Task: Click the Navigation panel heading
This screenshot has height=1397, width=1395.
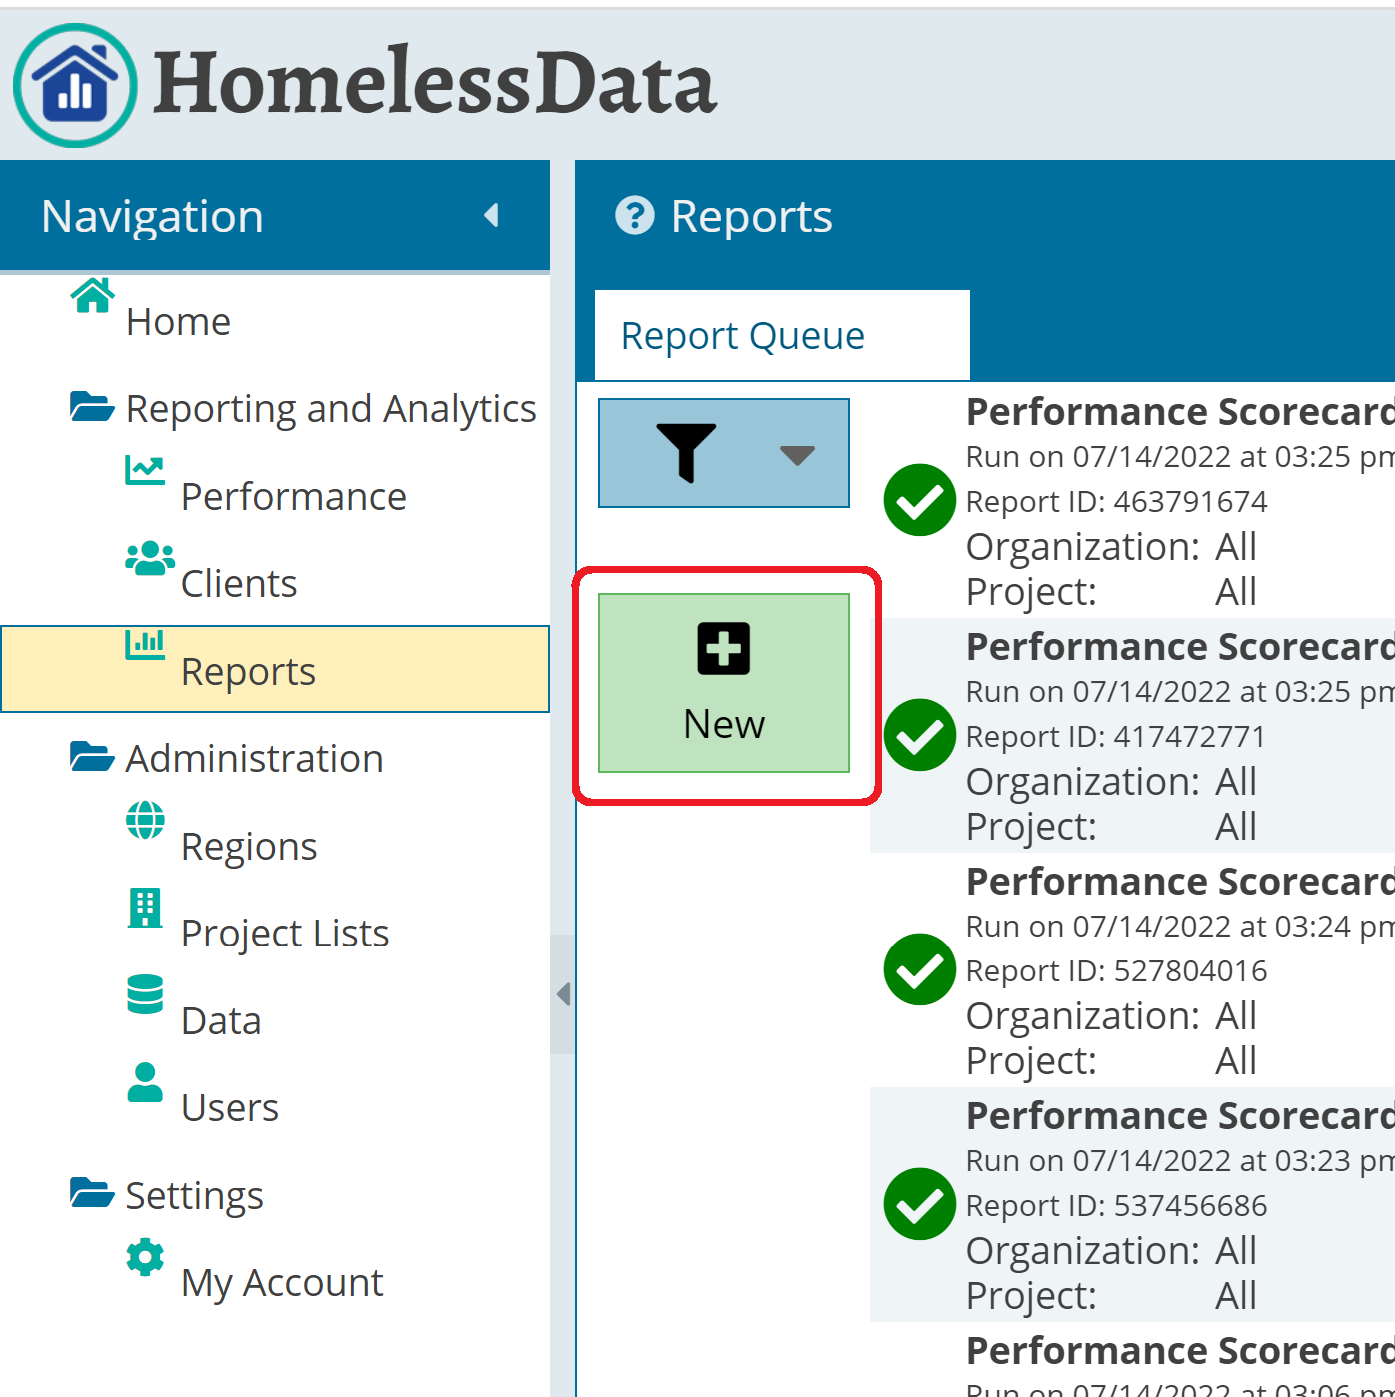Action: (x=152, y=216)
